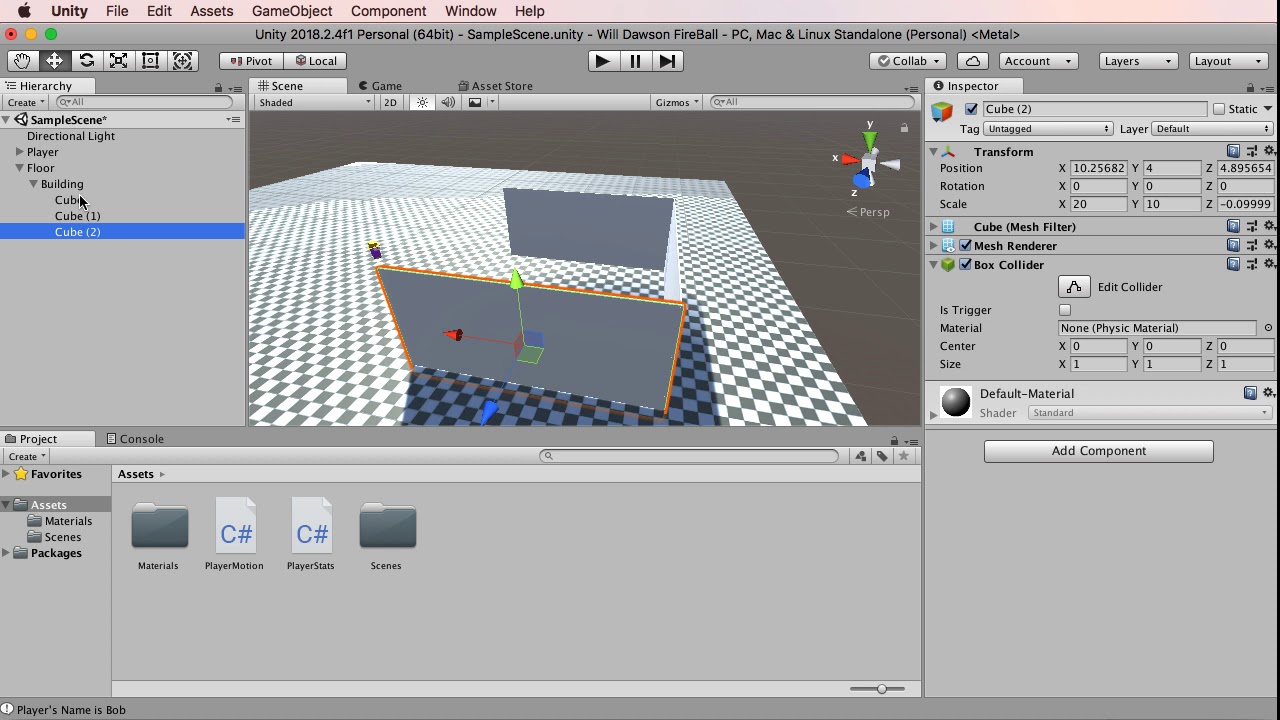The height and width of the screenshot is (720, 1280).
Task: Open the Assets menu
Action: coord(211,11)
